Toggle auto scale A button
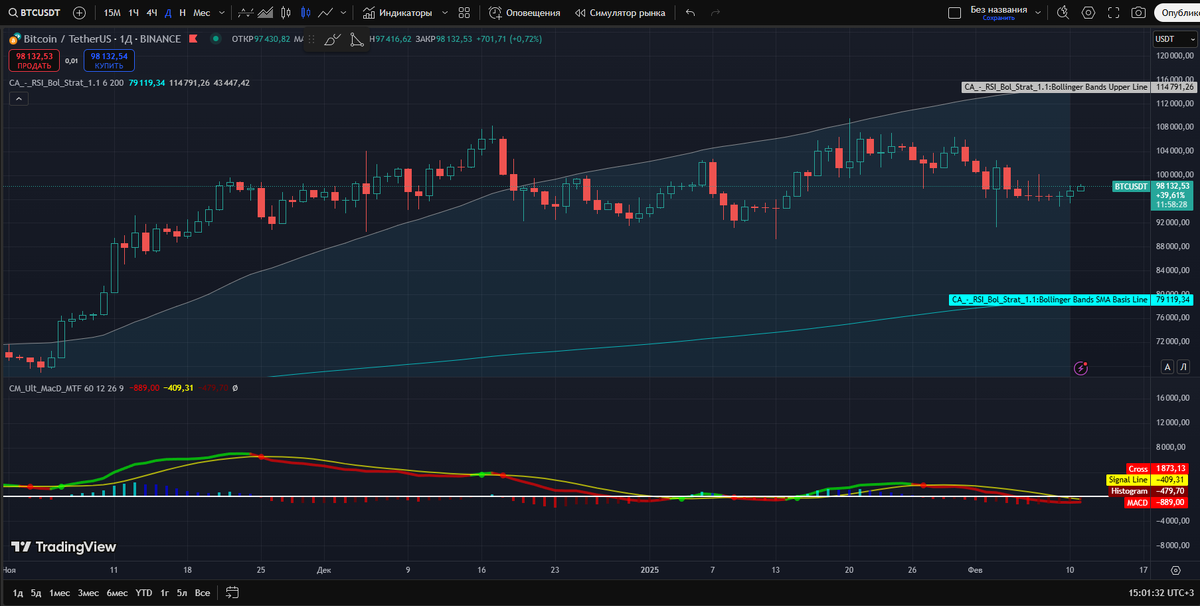The width and height of the screenshot is (1200, 606). [x=1167, y=368]
